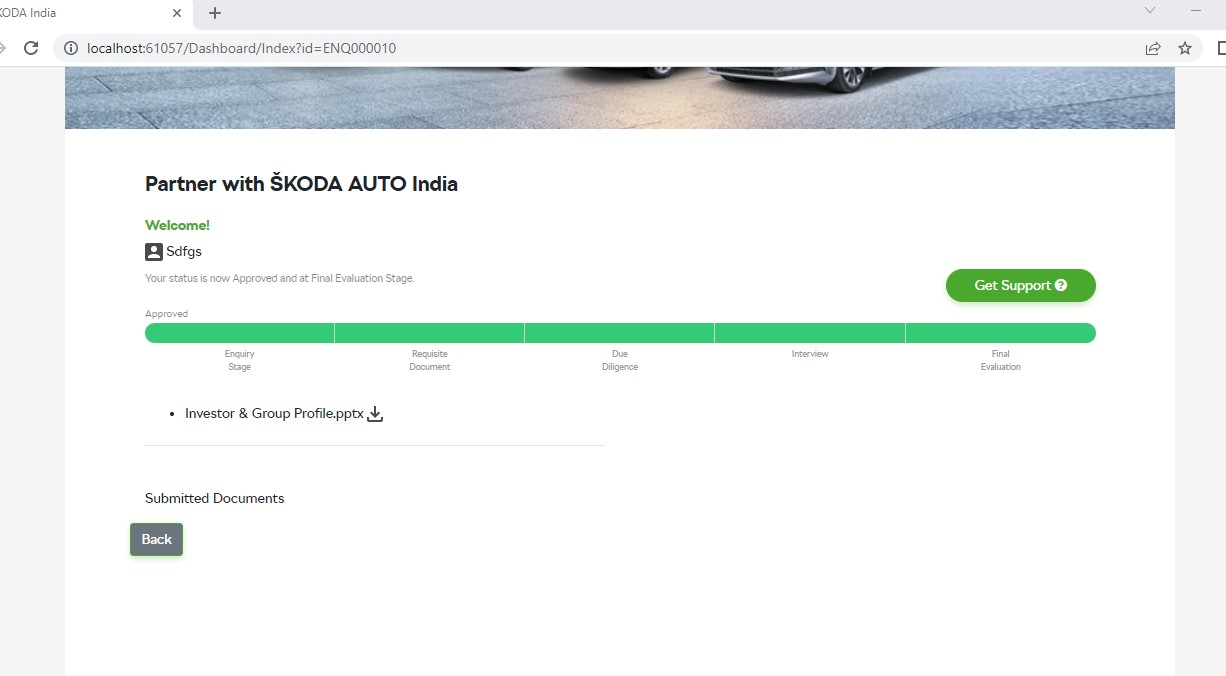Click the Approved label above progress bar
This screenshot has width=1226, height=676.
pyautogui.click(x=166, y=314)
